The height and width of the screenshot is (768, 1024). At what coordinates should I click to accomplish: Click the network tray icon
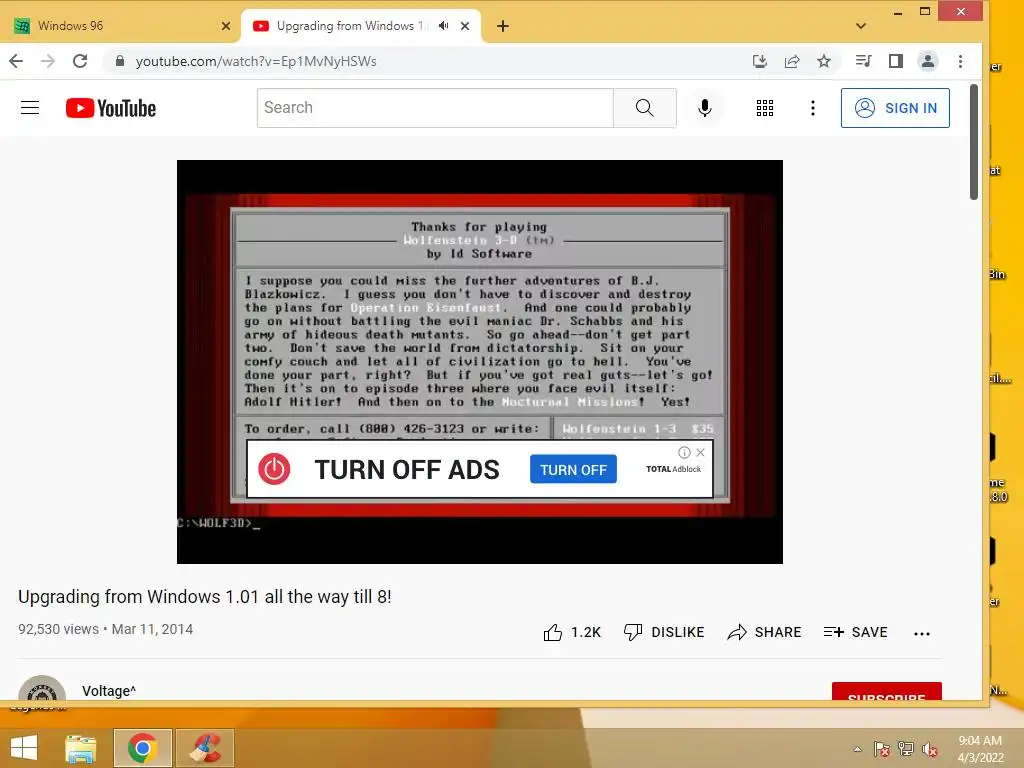point(906,748)
